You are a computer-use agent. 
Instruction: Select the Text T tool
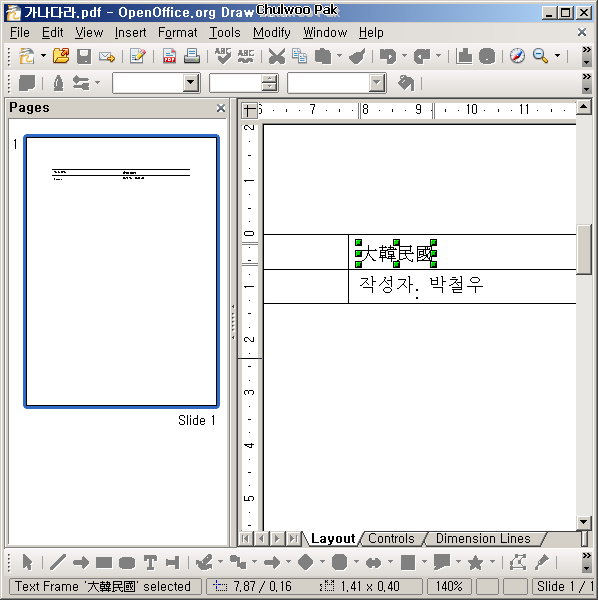point(150,562)
